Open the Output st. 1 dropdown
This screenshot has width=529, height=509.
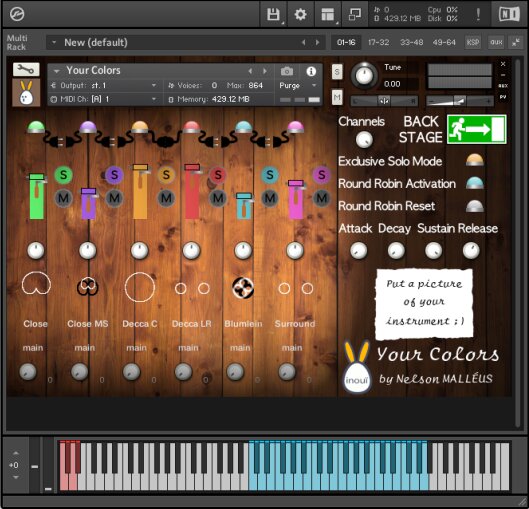pos(104,86)
